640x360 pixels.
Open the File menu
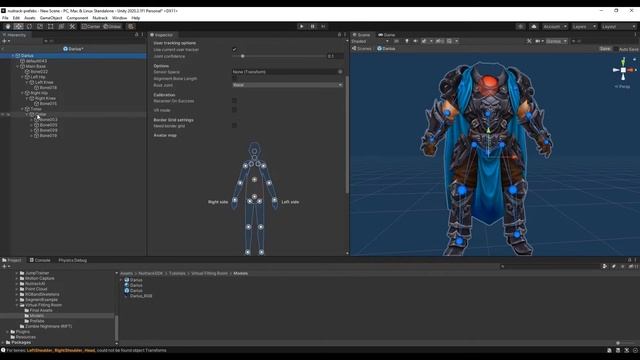click(x=5, y=18)
